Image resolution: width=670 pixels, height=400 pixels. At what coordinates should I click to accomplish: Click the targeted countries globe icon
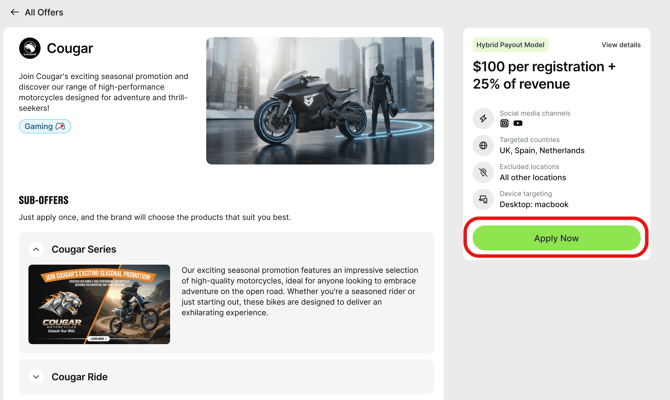click(483, 145)
